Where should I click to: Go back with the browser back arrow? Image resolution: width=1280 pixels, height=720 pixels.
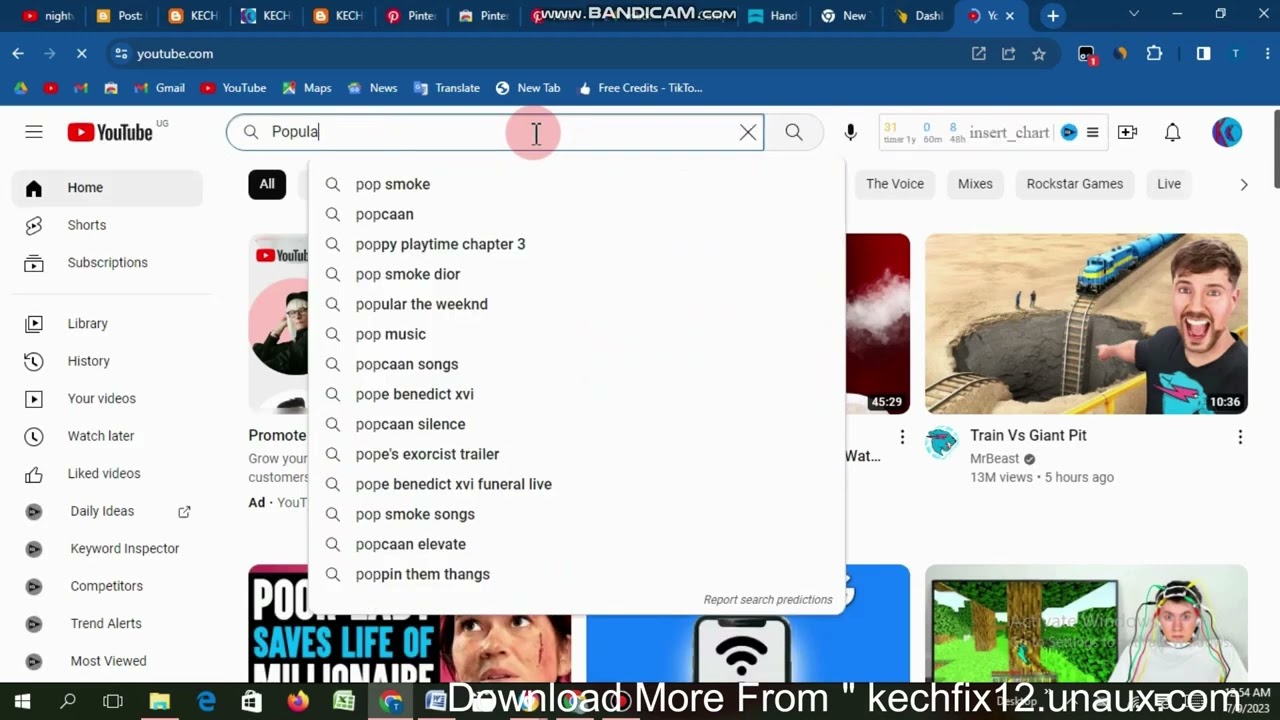[x=18, y=54]
